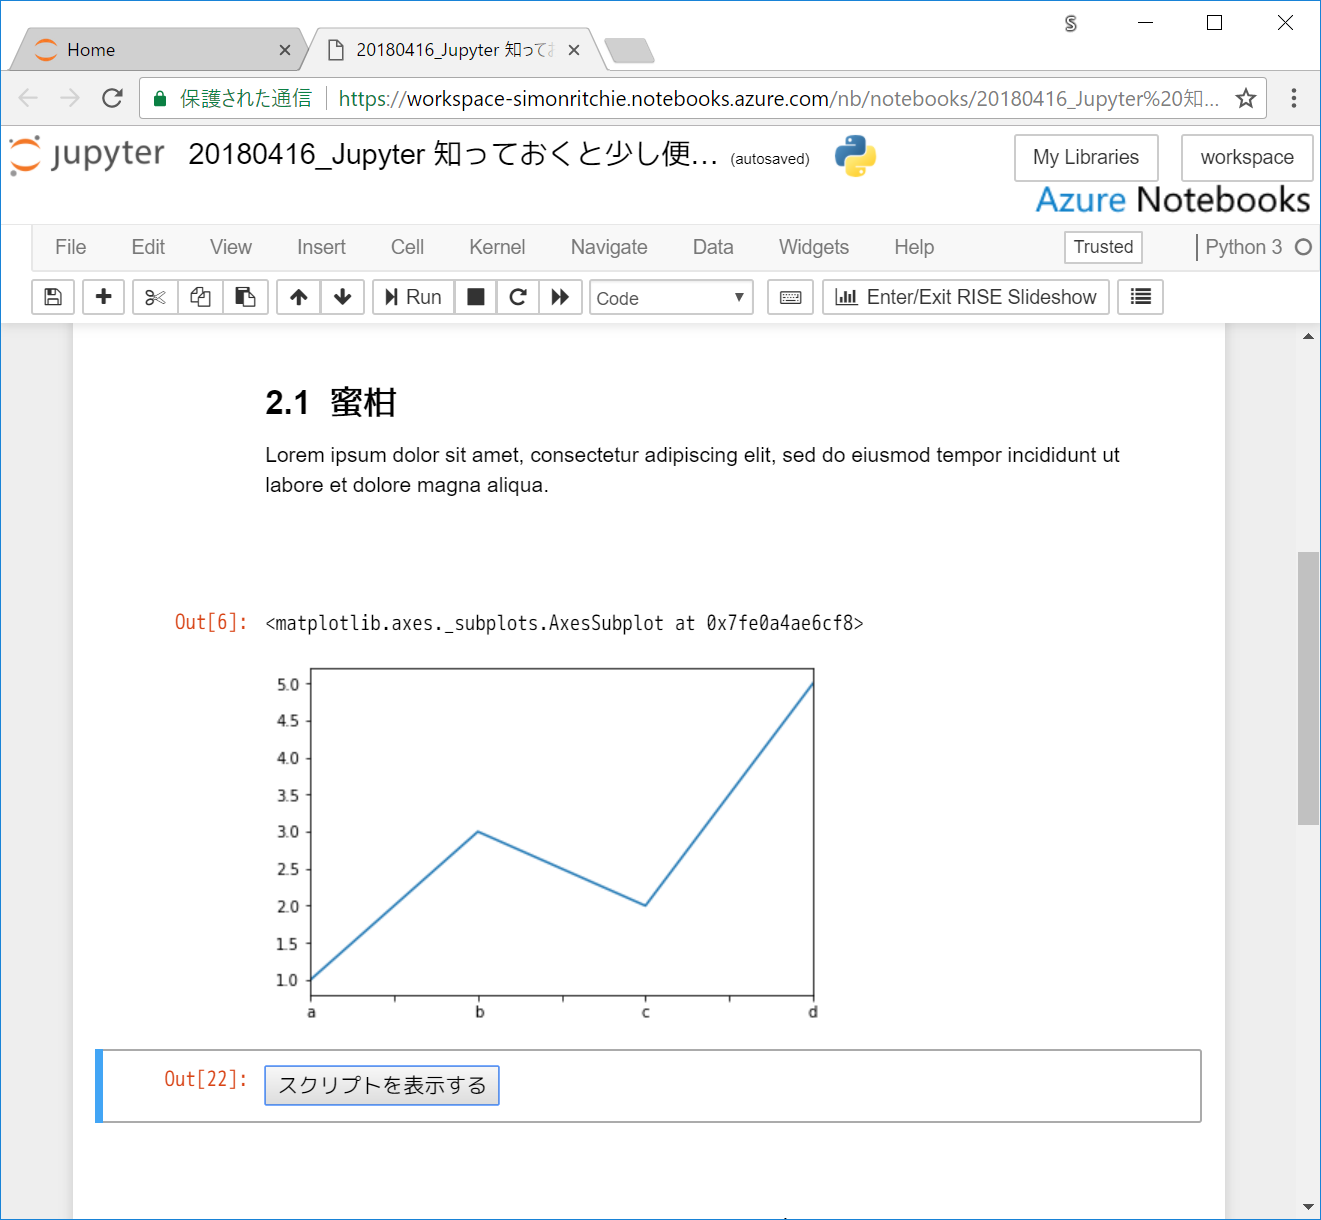
Task: Cut selected cells with the scissors icon
Action: coord(155,297)
